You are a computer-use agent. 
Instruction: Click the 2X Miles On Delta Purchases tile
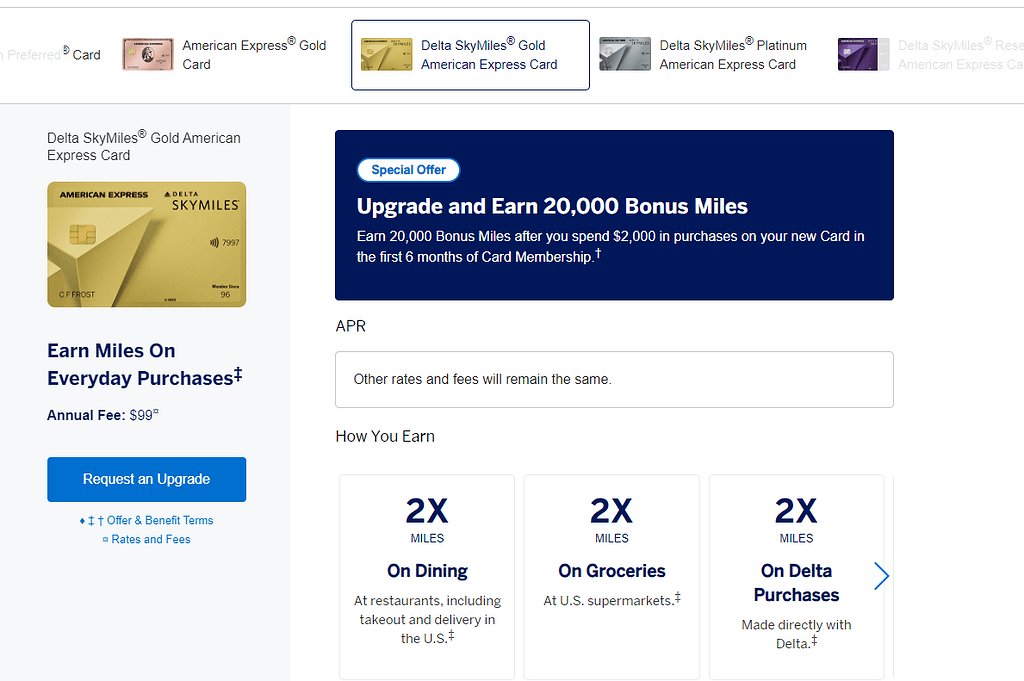click(x=796, y=577)
